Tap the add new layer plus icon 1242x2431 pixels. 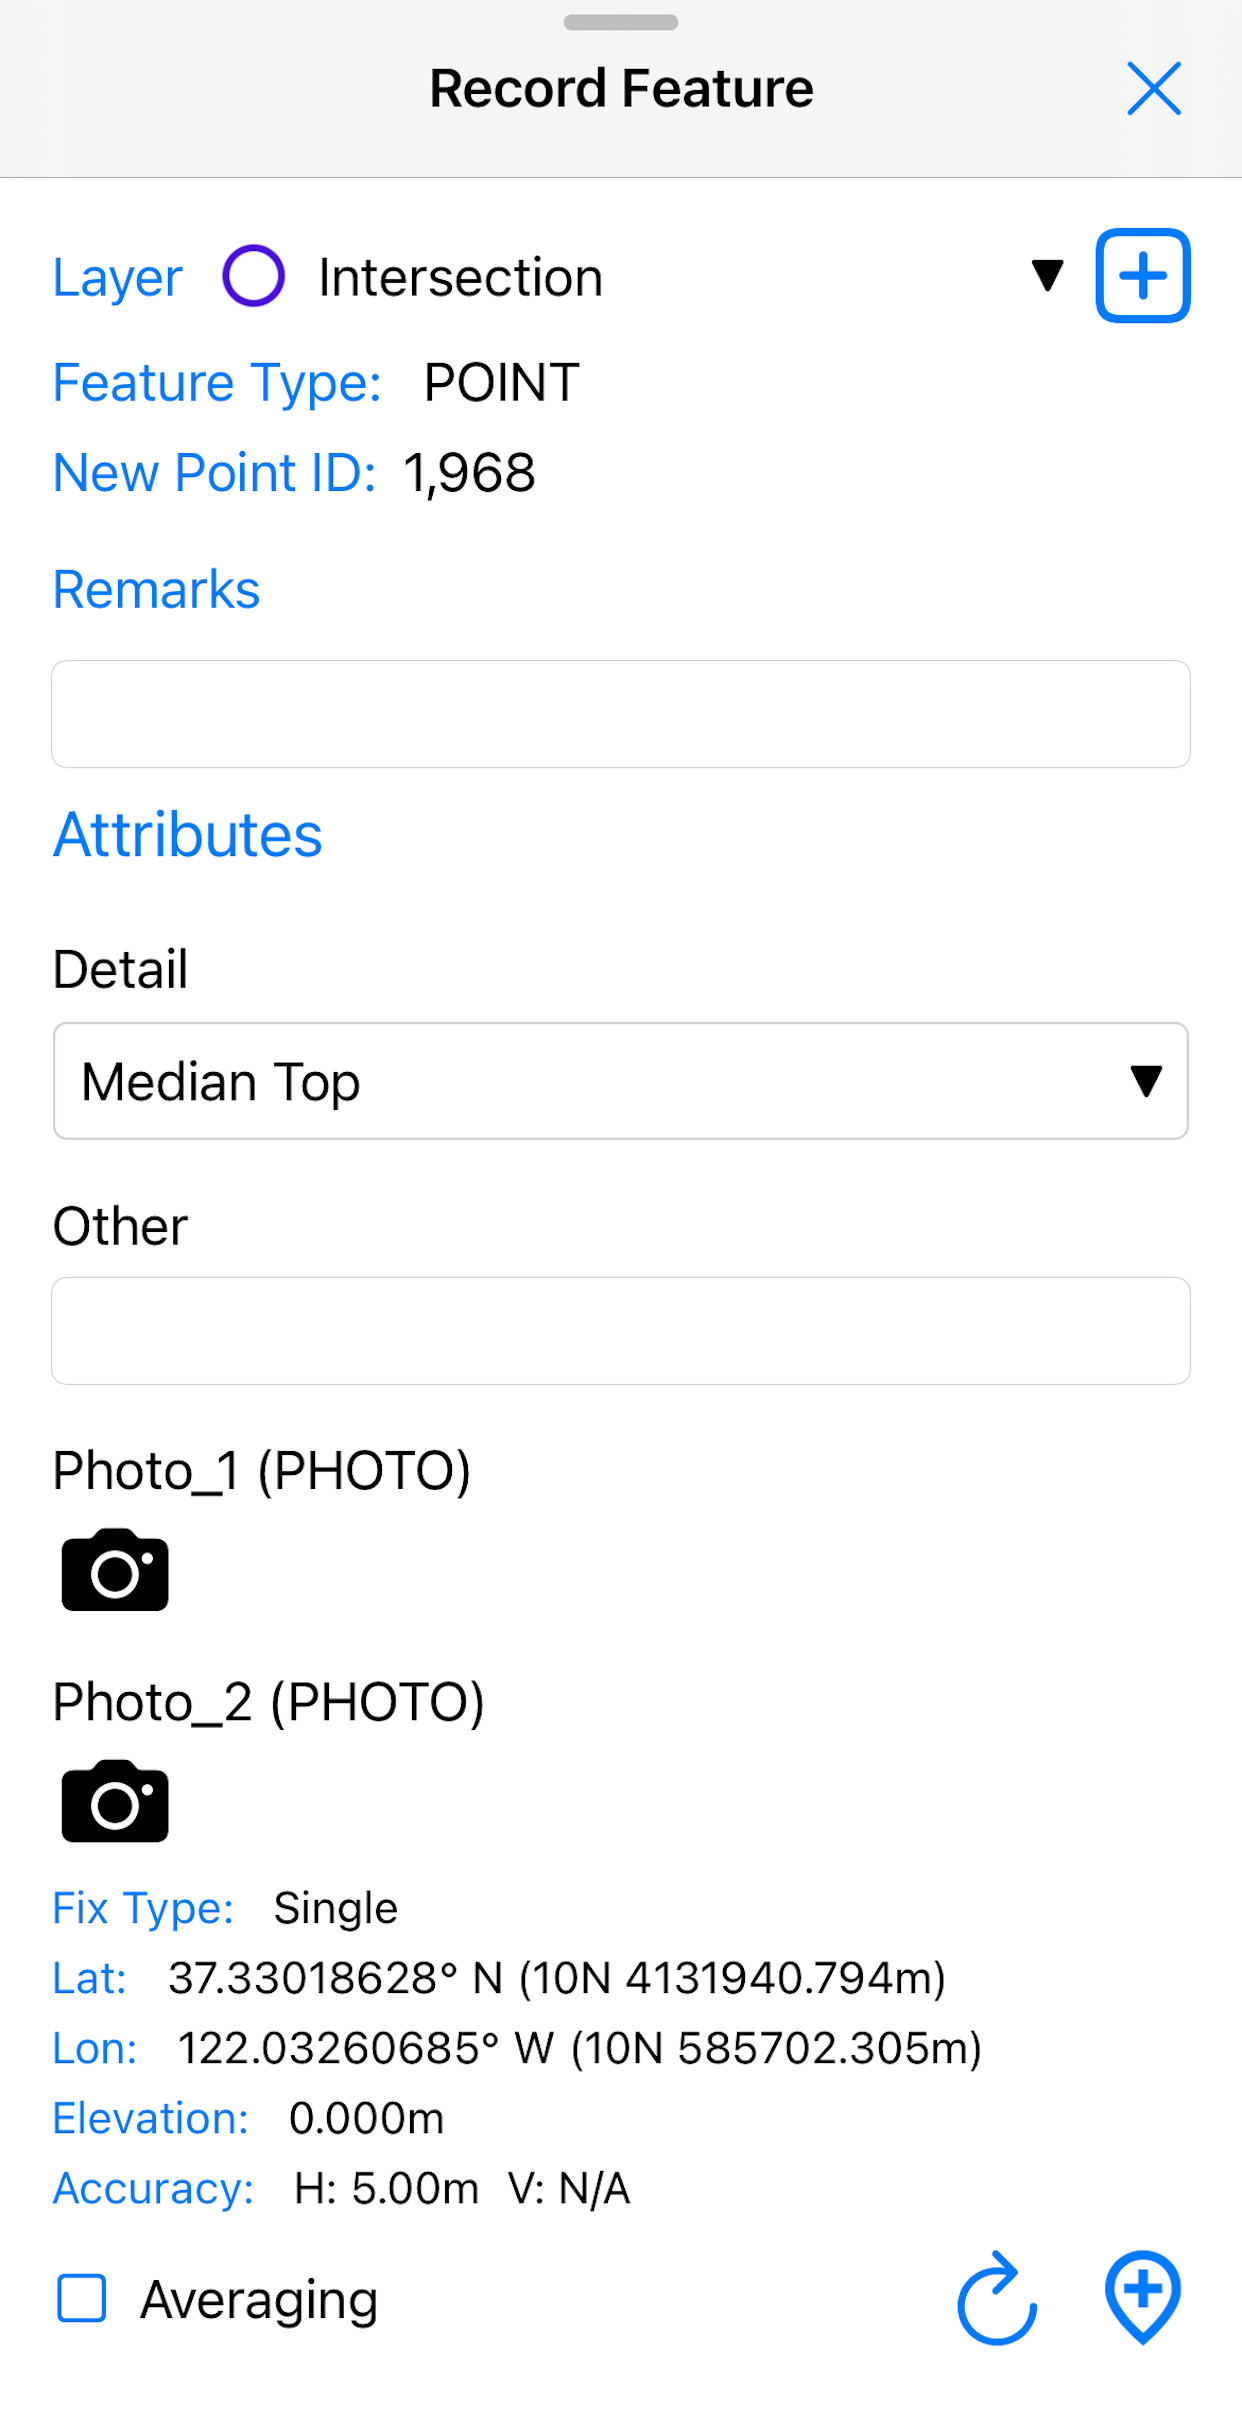click(x=1142, y=276)
